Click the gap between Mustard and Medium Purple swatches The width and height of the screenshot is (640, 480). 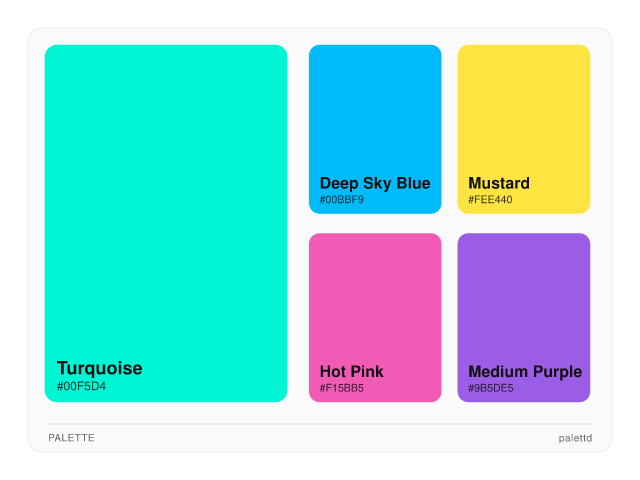click(523, 223)
